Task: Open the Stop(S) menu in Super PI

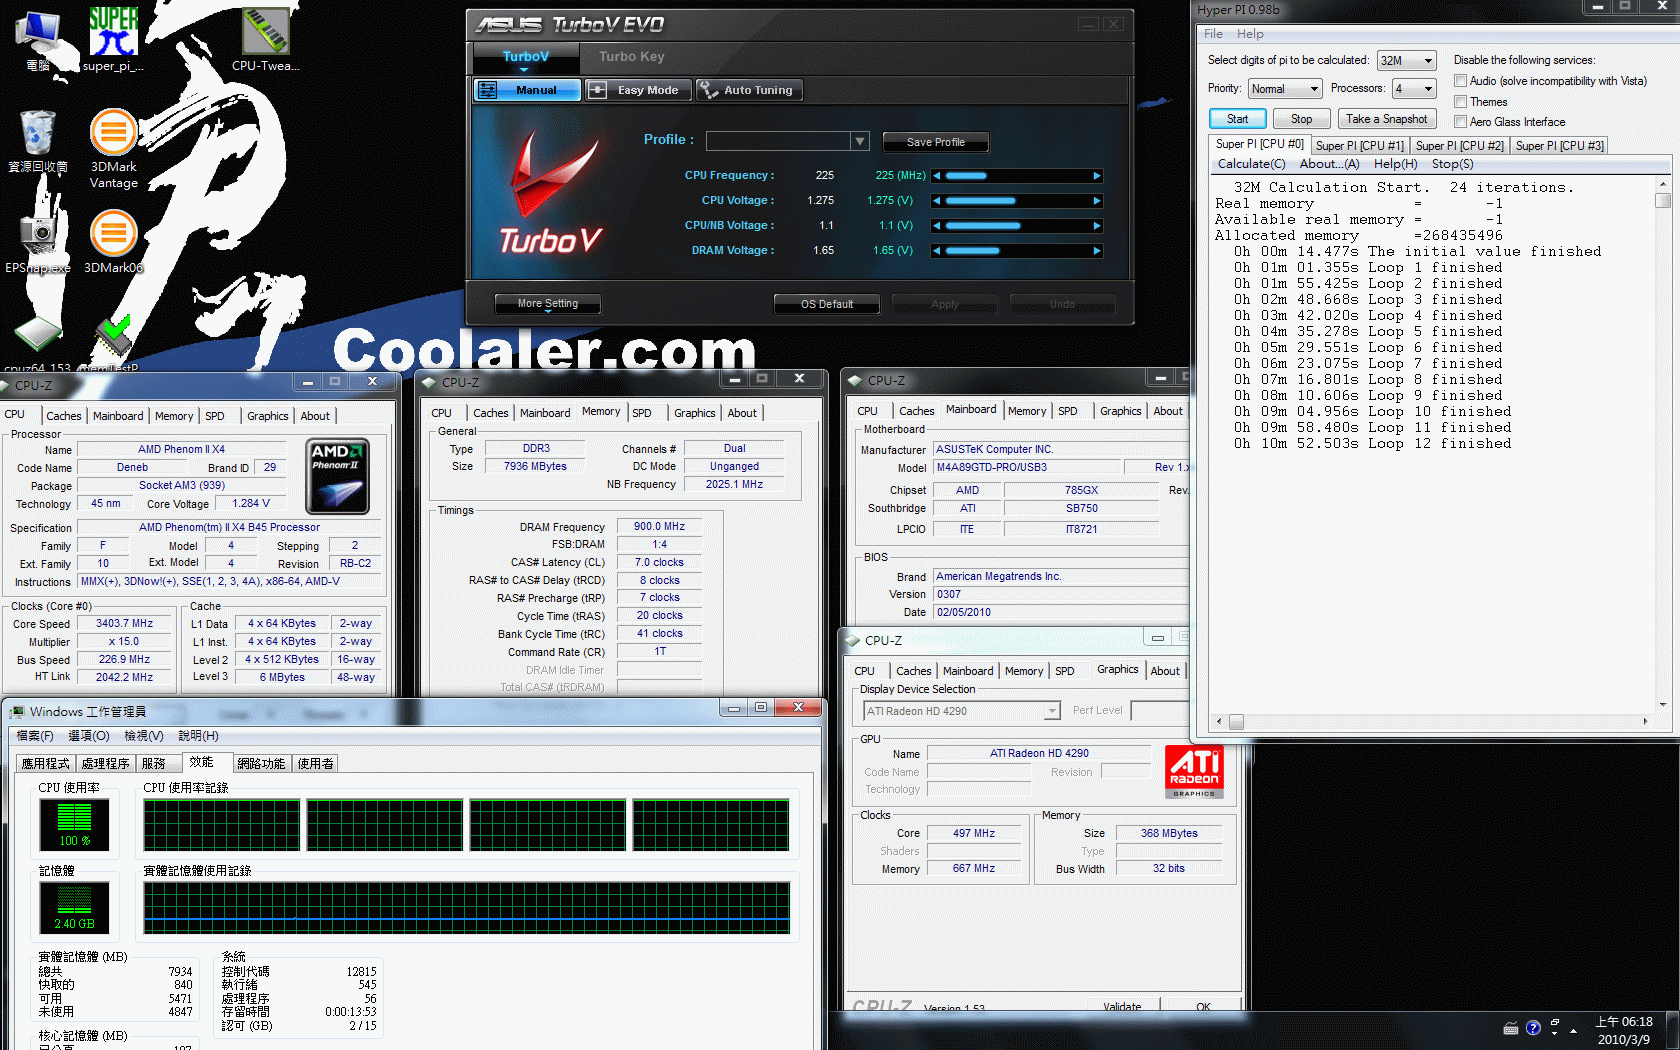Action: coord(1452,164)
